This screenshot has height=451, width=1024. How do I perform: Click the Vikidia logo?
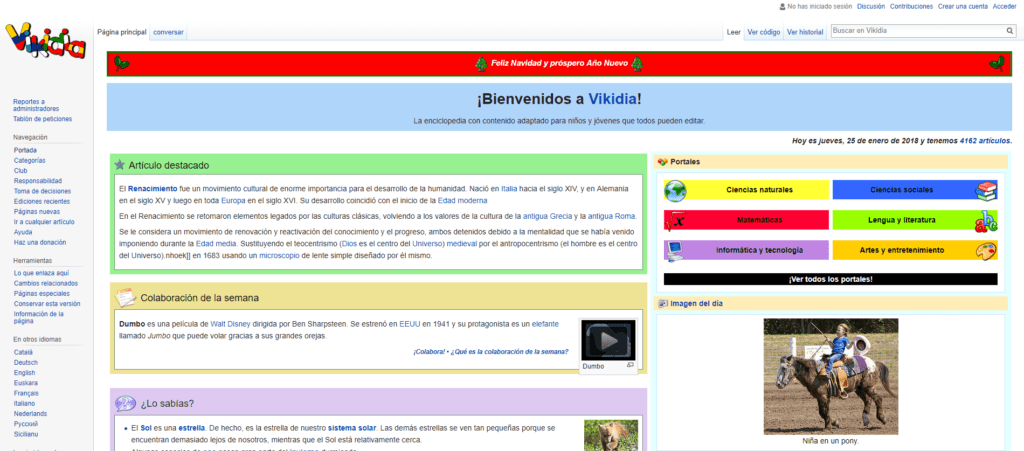pyautogui.click(x=46, y=41)
